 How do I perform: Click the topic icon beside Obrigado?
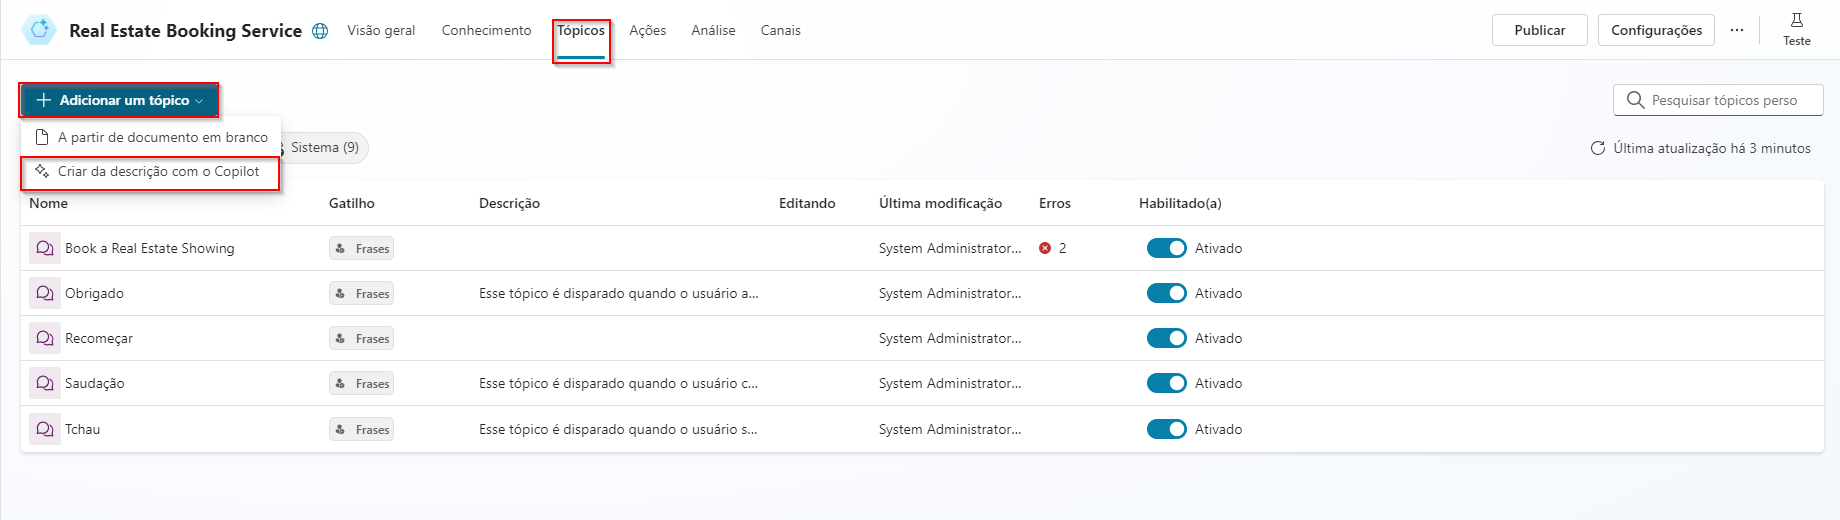tap(45, 293)
